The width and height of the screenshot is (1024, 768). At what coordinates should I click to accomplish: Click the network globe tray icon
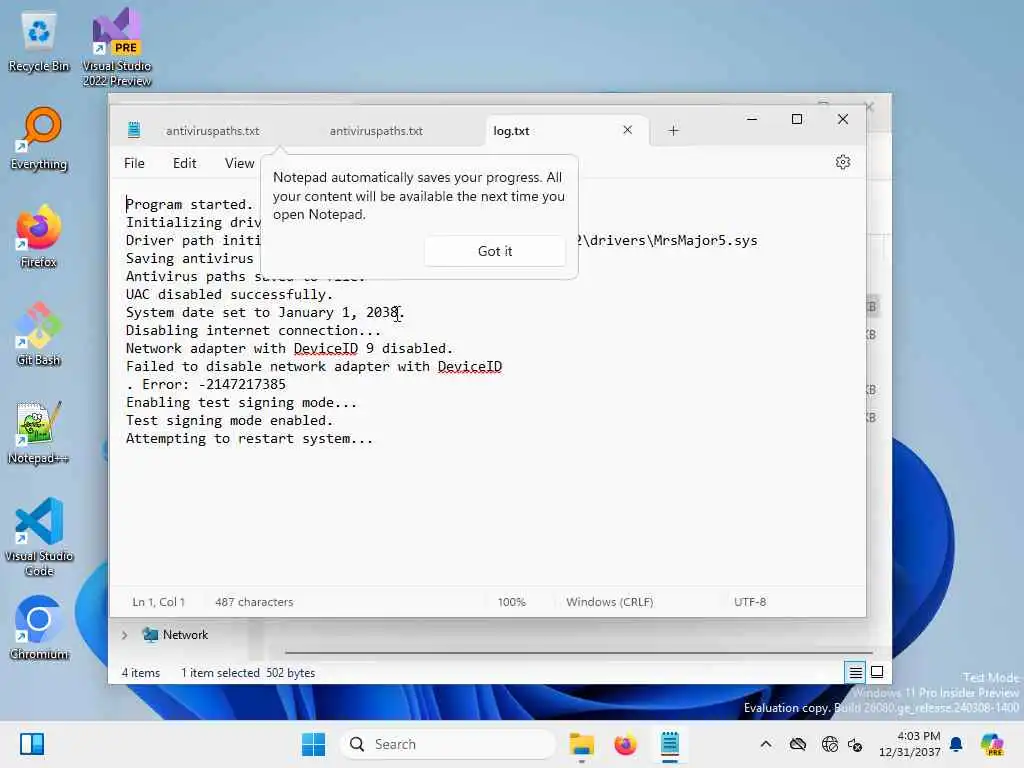829,744
